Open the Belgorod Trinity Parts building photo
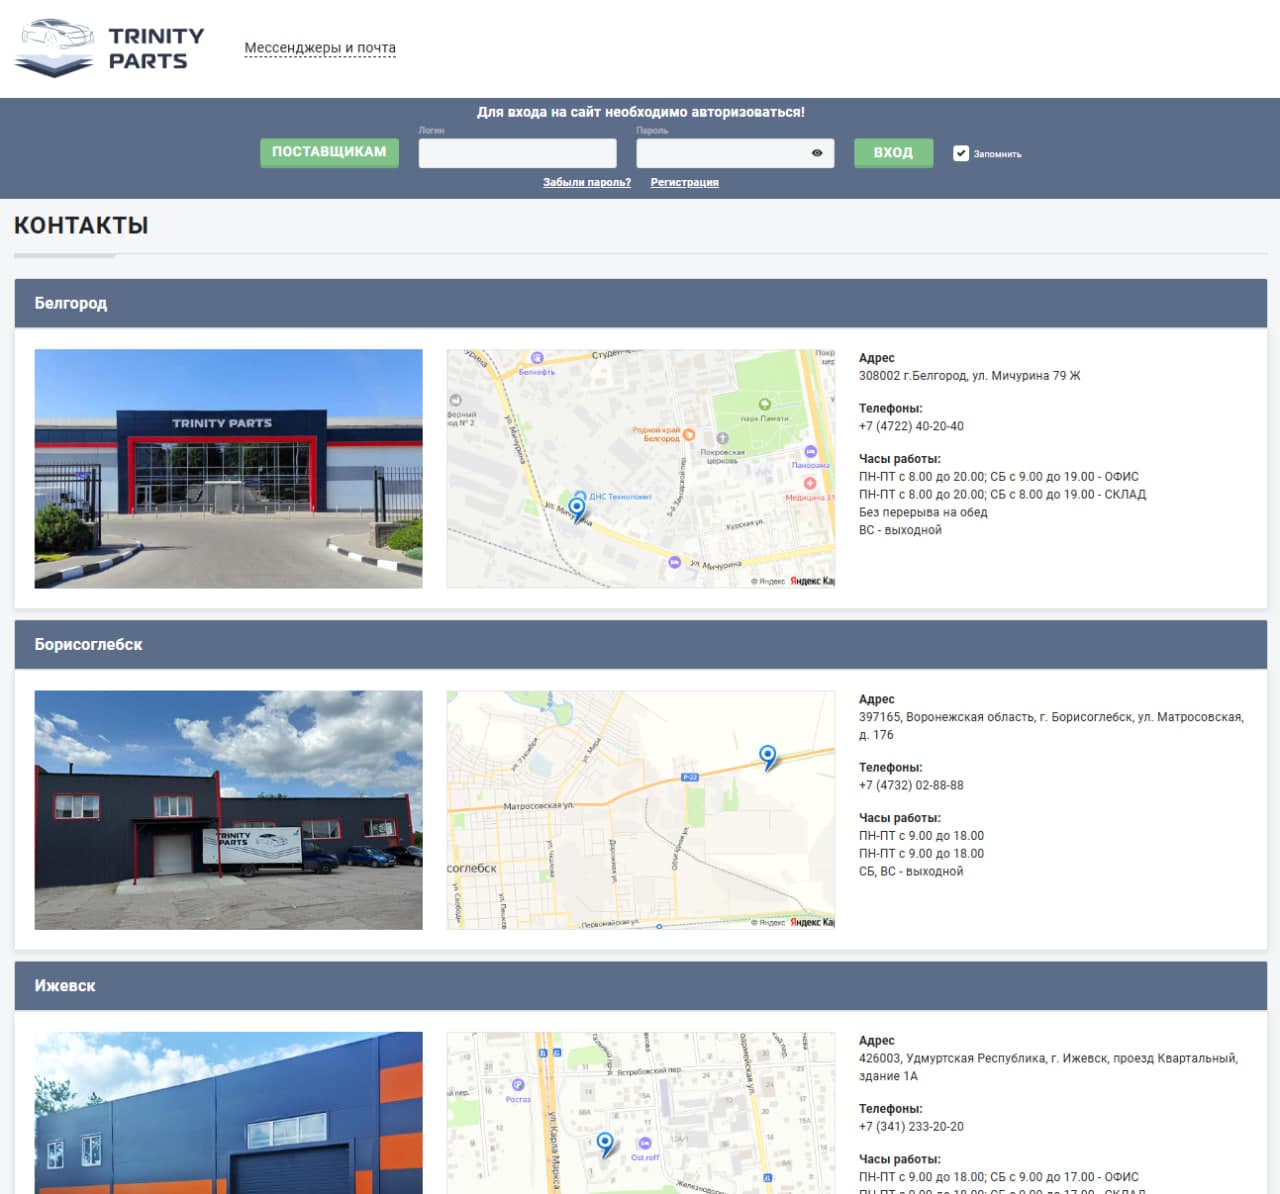 pyautogui.click(x=228, y=468)
